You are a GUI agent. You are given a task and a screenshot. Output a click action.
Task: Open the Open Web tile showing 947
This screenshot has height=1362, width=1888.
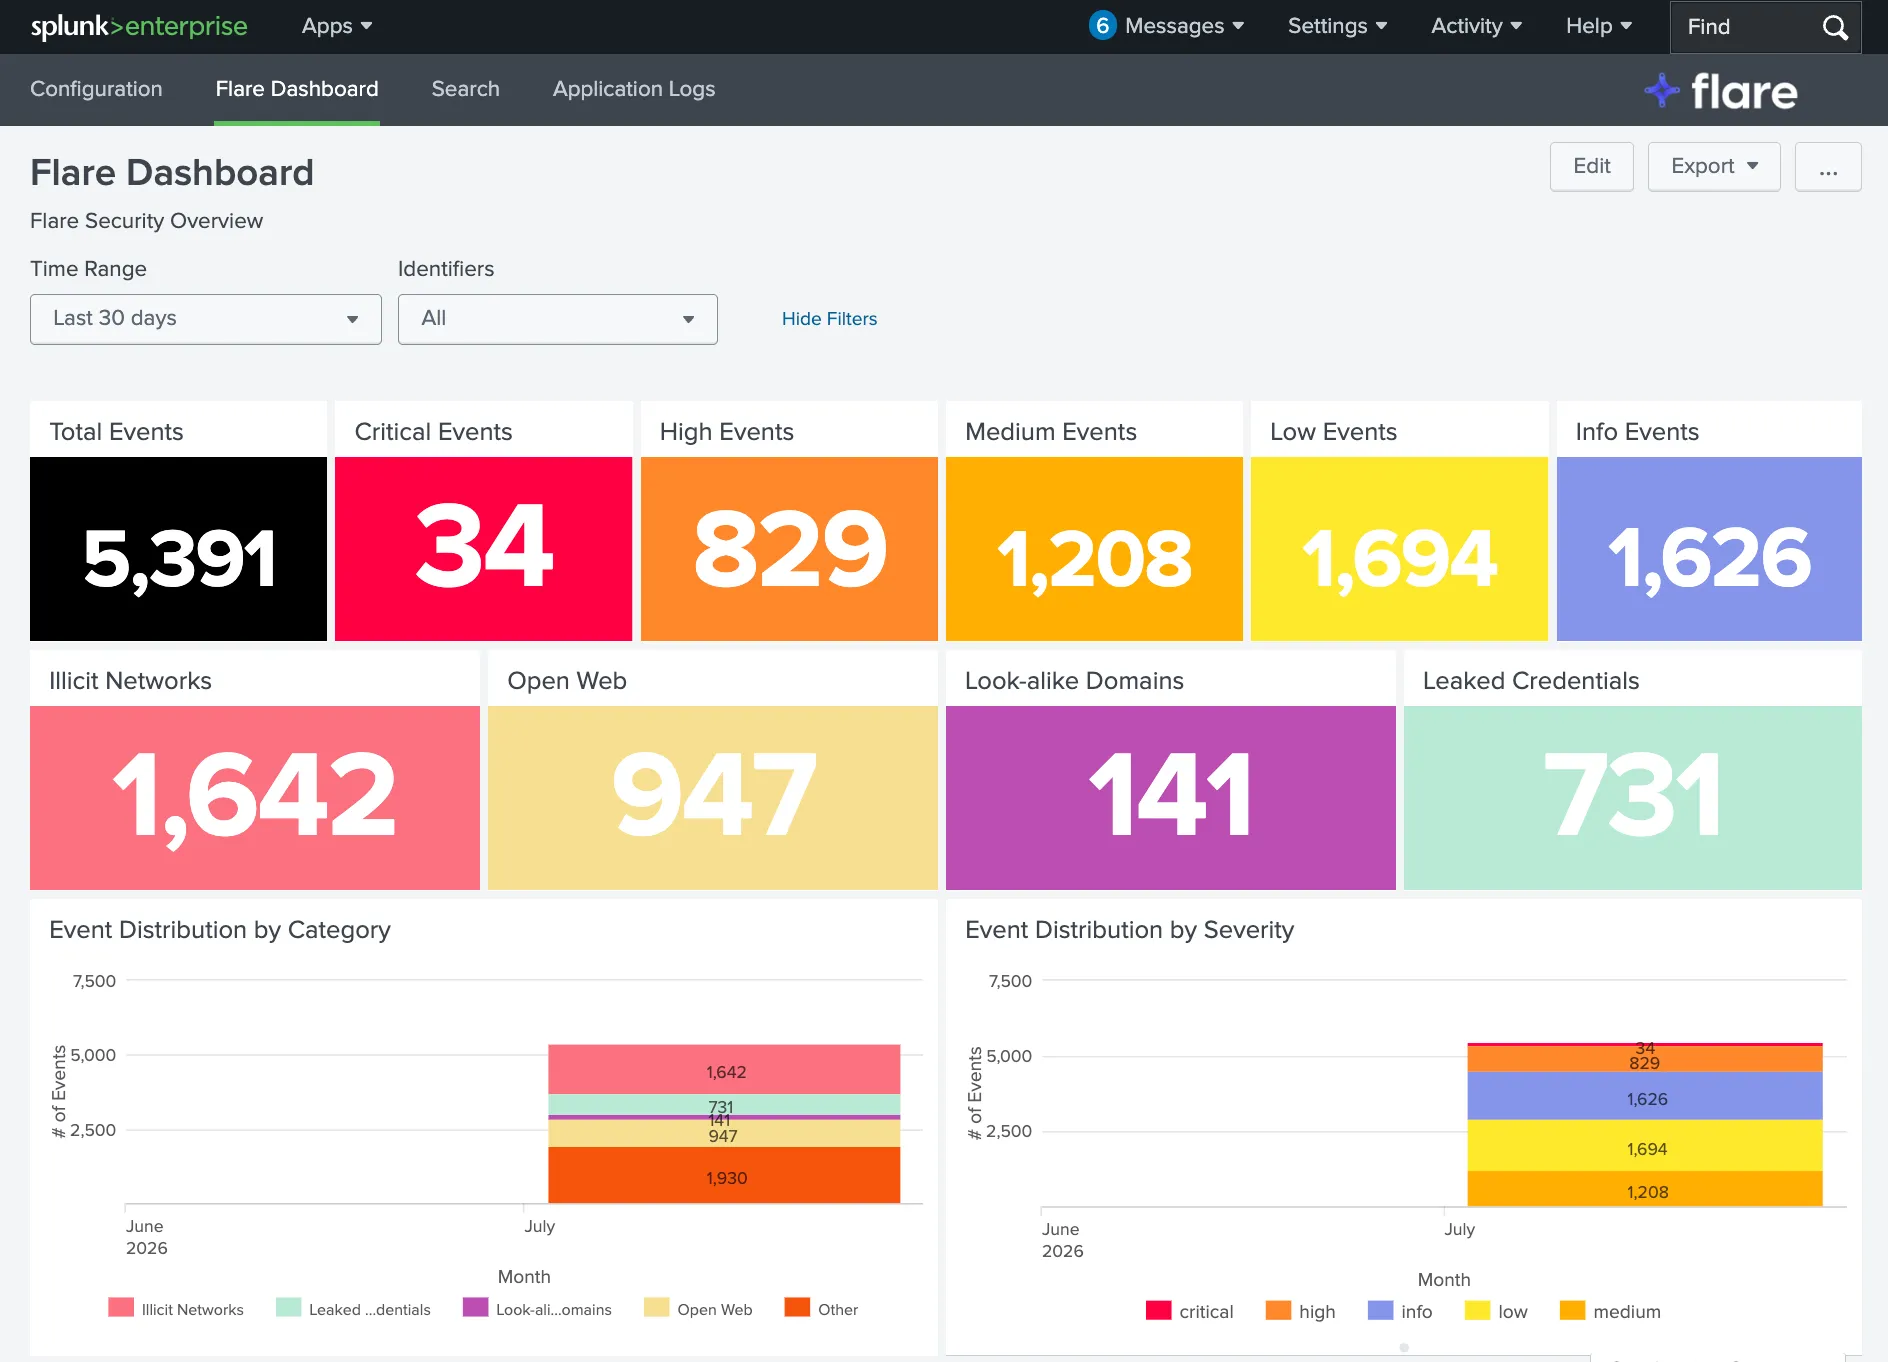(x=713, y=798)
